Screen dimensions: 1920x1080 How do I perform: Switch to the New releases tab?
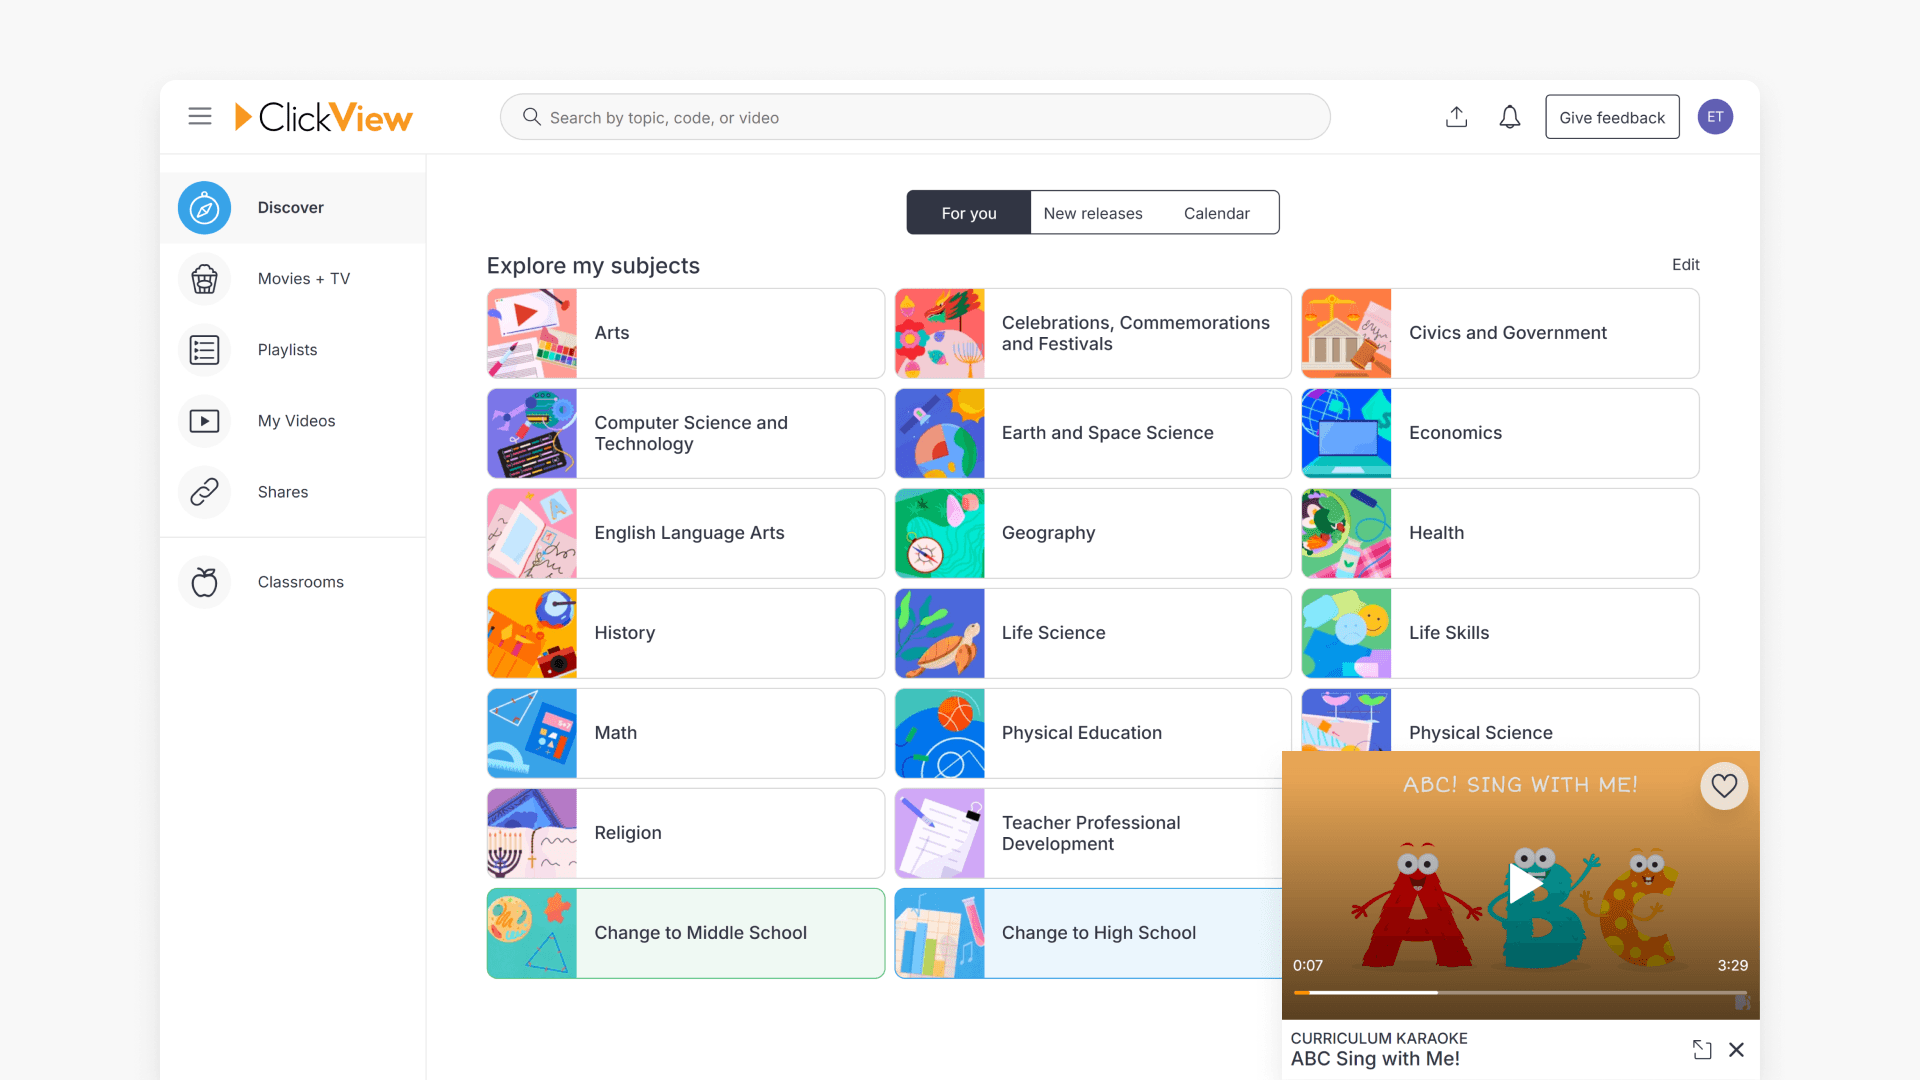[1093, 212]
